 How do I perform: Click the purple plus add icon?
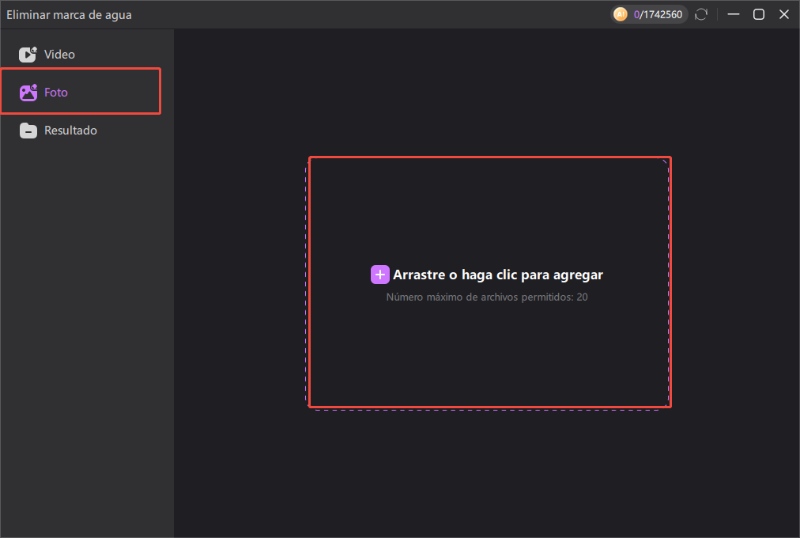point(380,274)
